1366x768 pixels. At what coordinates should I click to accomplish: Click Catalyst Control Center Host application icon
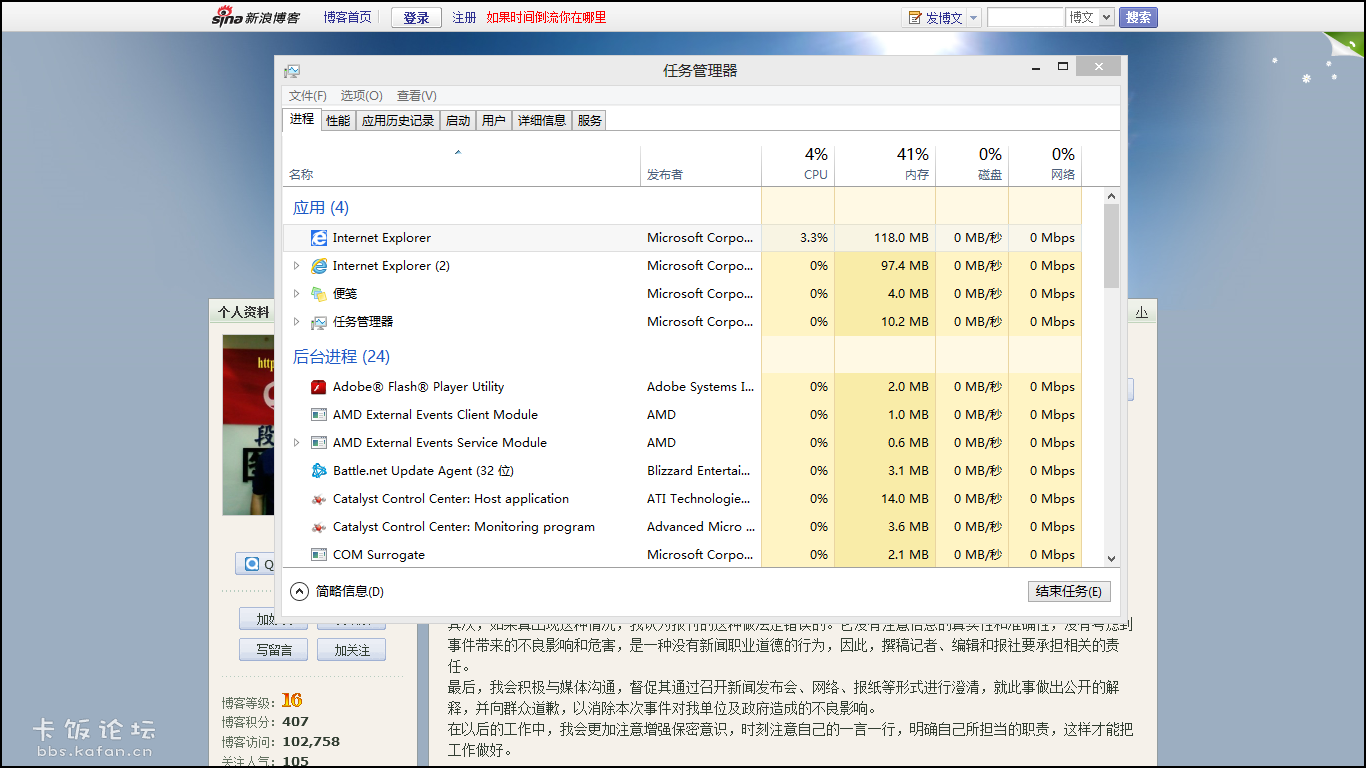click(319, 499)
